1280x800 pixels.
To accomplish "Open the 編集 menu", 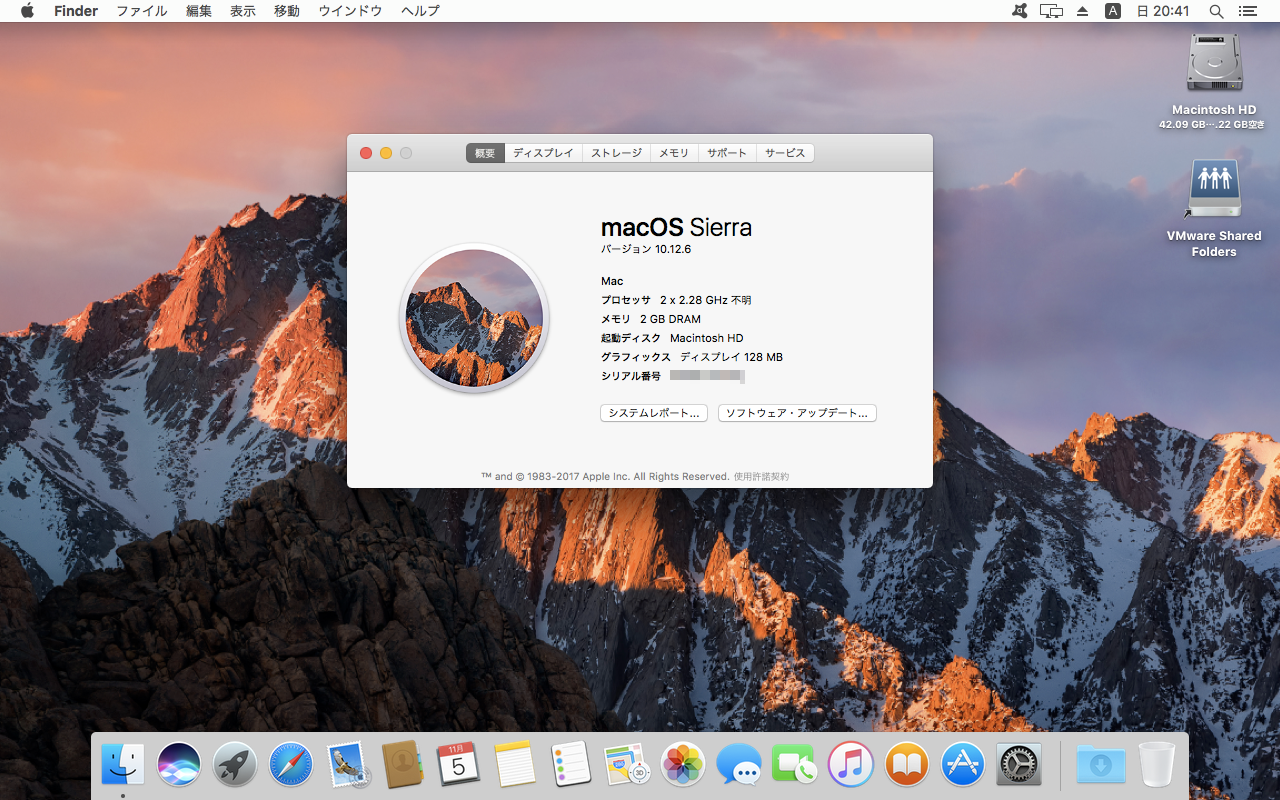I will pos(199,11).
